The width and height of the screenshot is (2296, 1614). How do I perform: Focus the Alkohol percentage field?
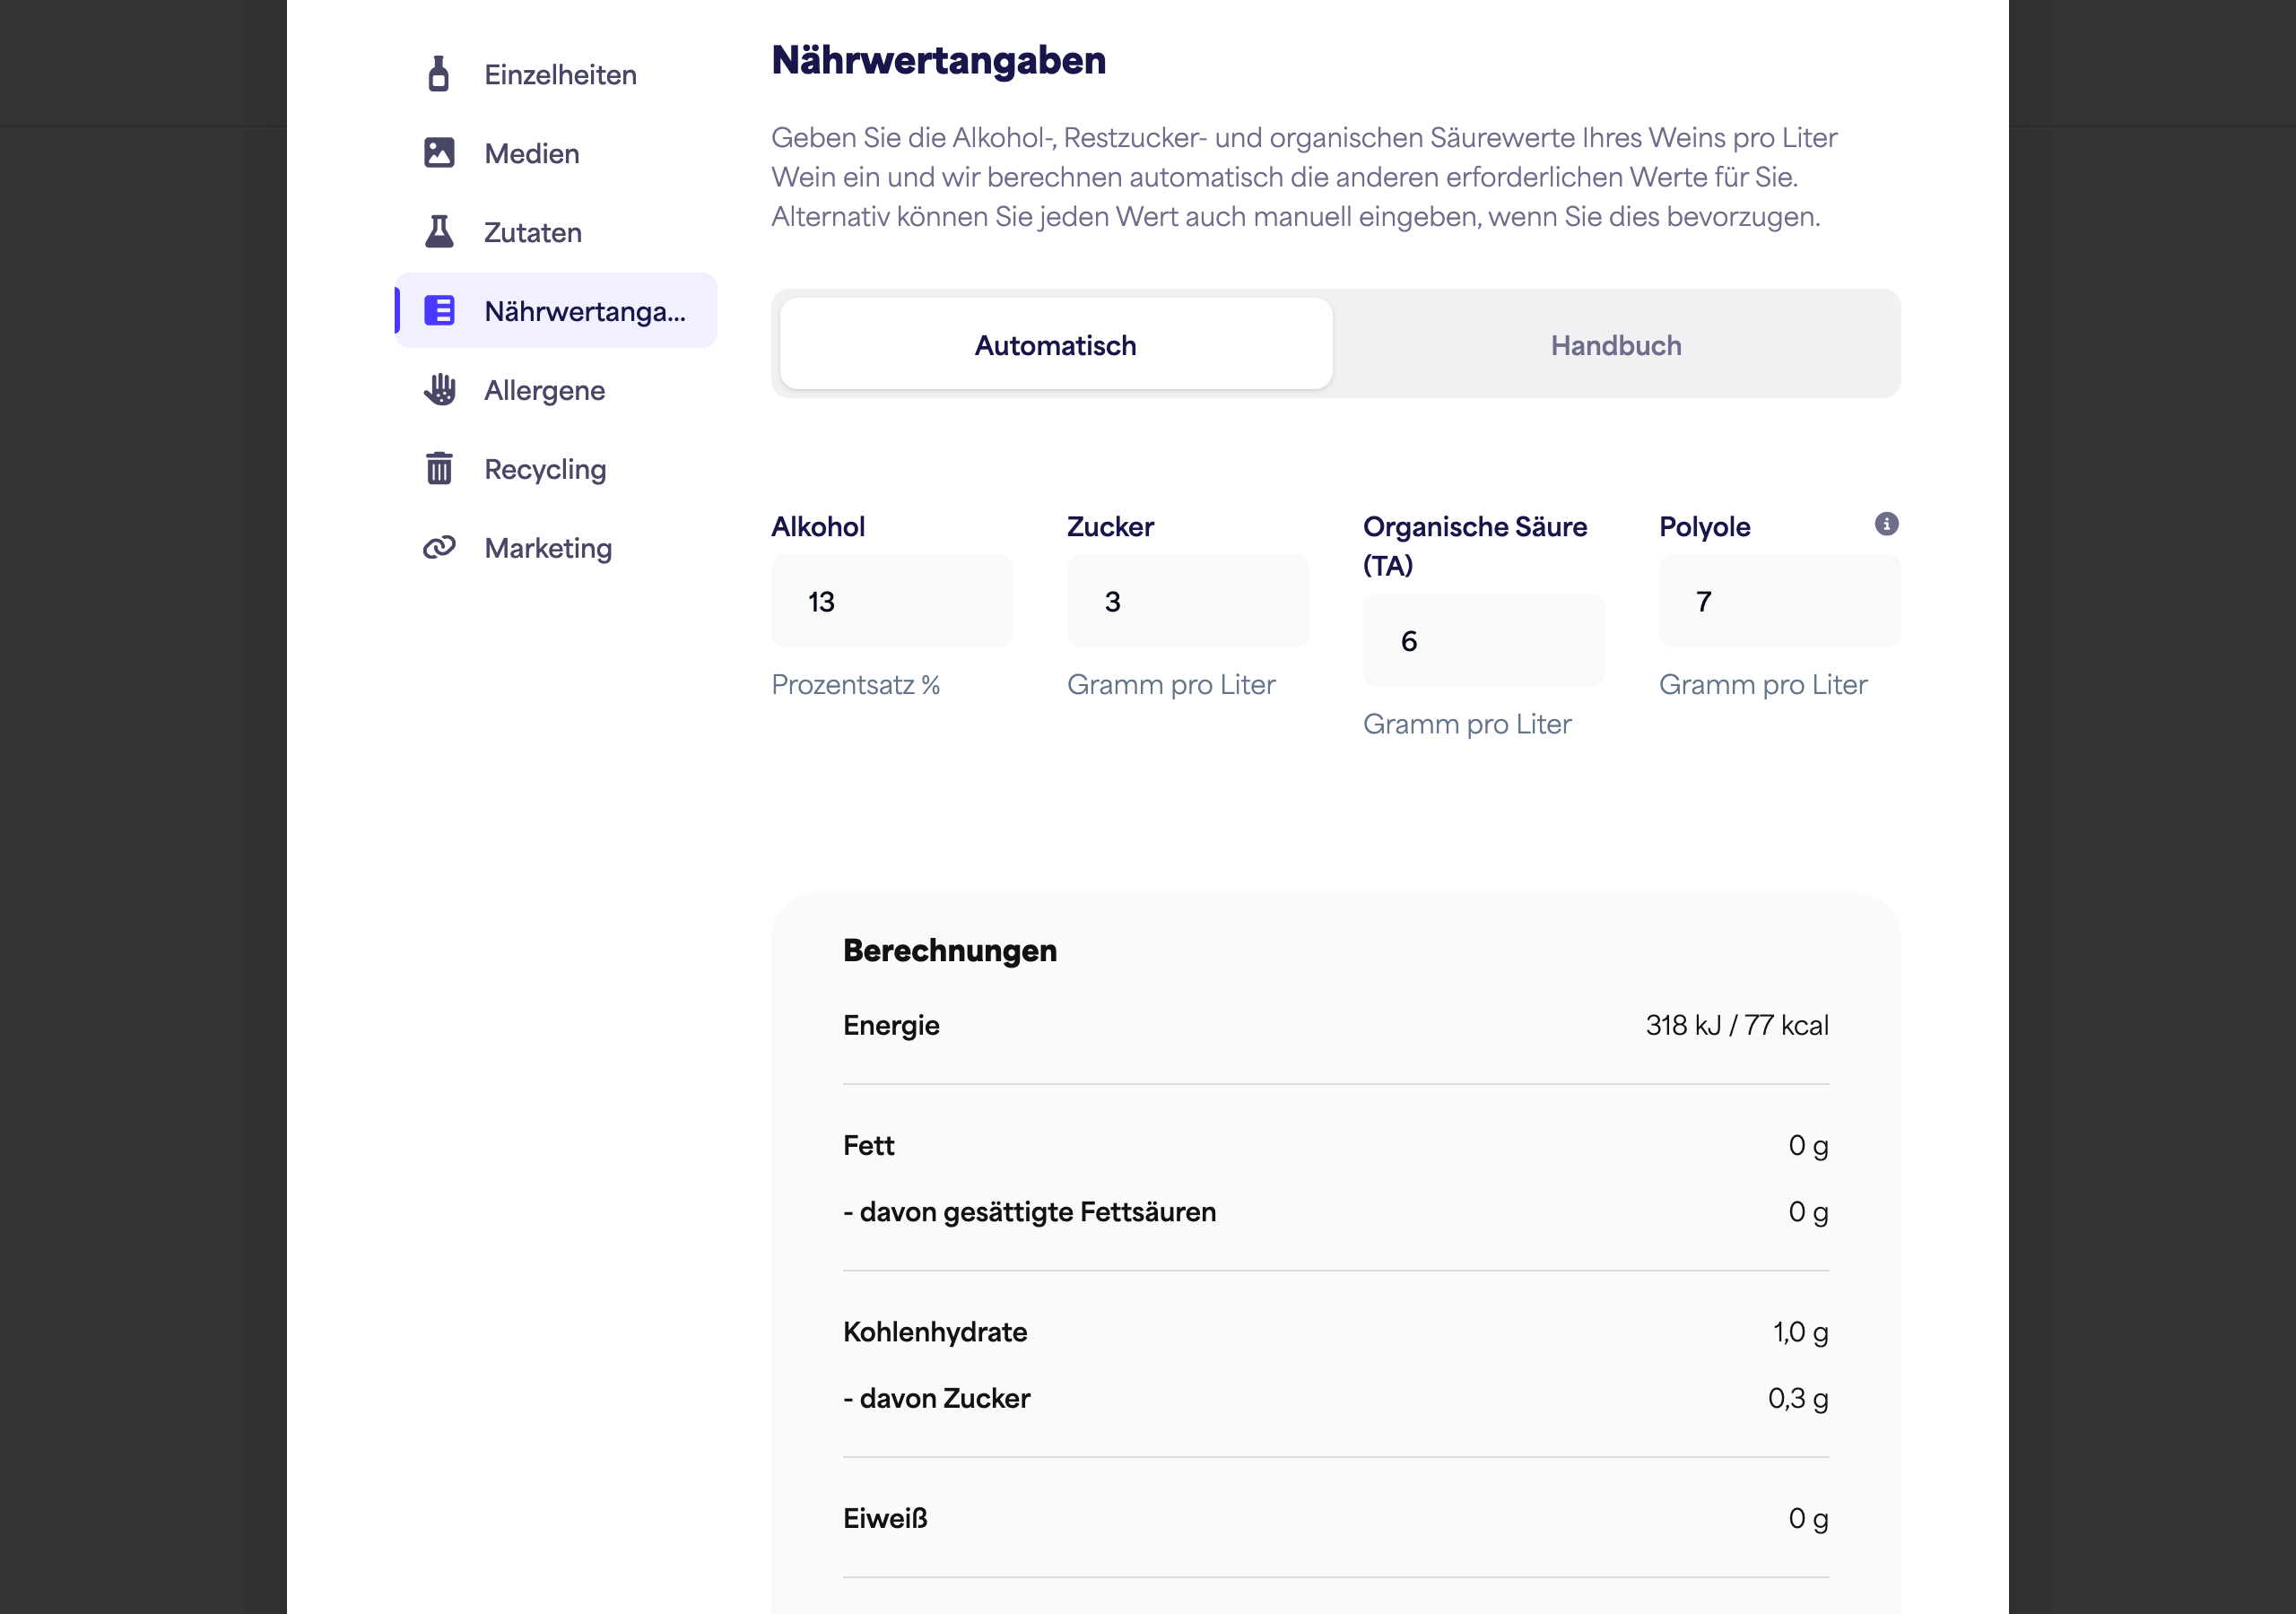(892, 601)
